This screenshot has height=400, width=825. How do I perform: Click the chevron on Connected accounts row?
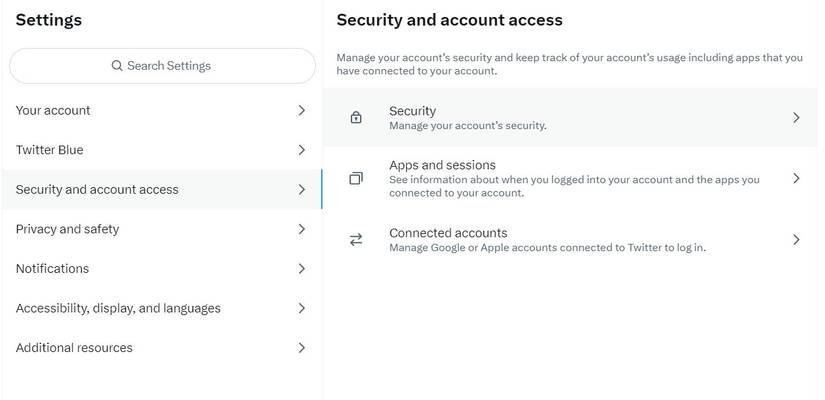[796, 240]
